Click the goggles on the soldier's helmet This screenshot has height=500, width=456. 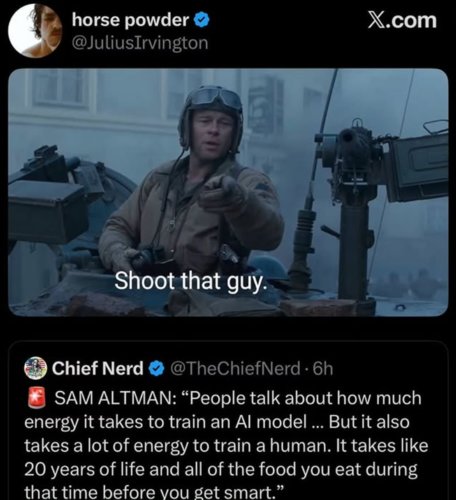(215, 98)
